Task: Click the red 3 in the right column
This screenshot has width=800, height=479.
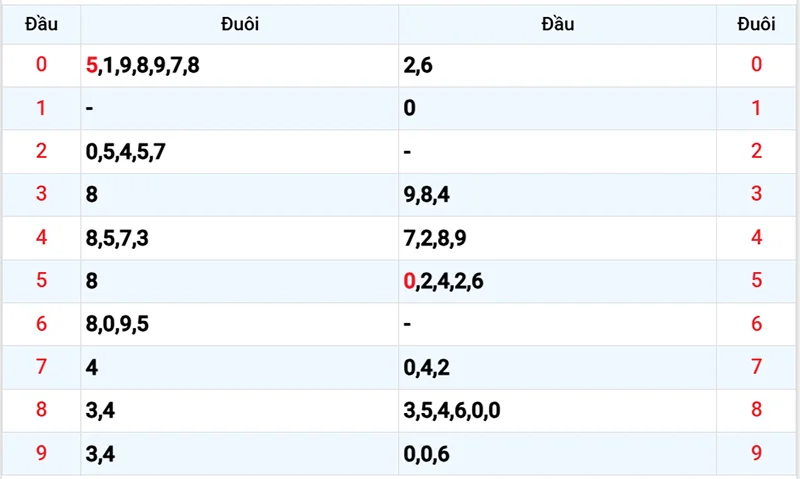Action: coord(756,195)
